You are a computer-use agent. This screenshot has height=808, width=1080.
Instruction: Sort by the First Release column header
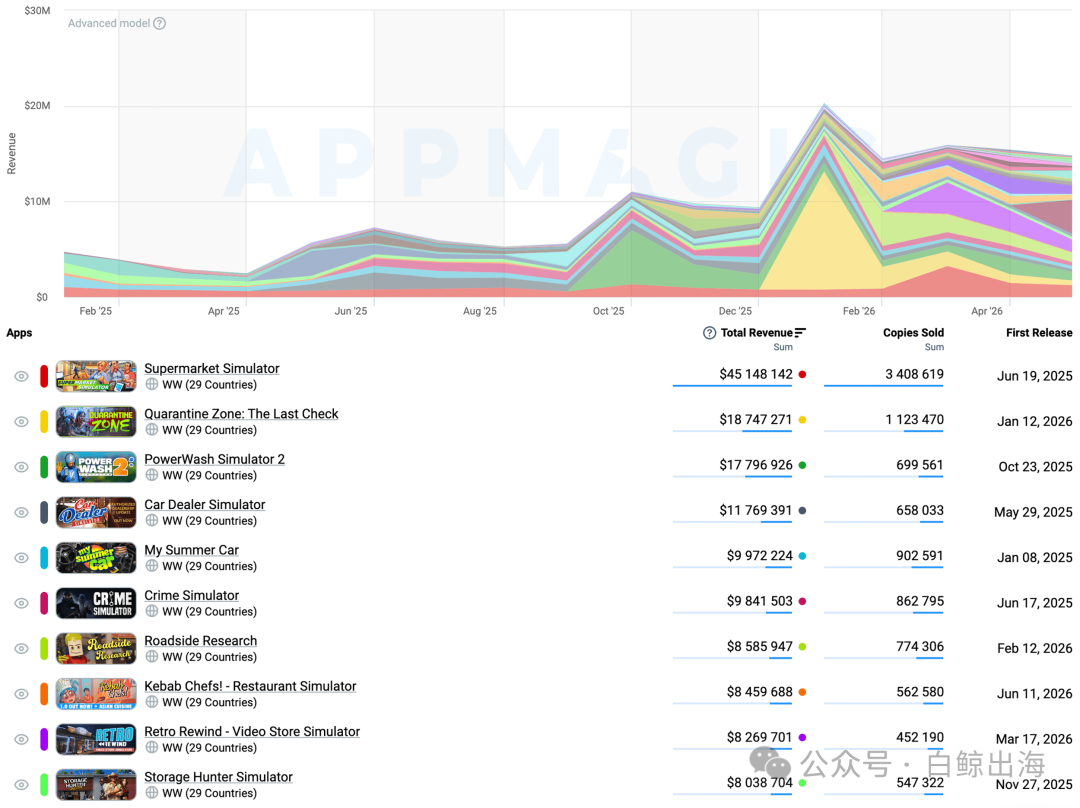pyautogui.click(x=1039, y=333)
